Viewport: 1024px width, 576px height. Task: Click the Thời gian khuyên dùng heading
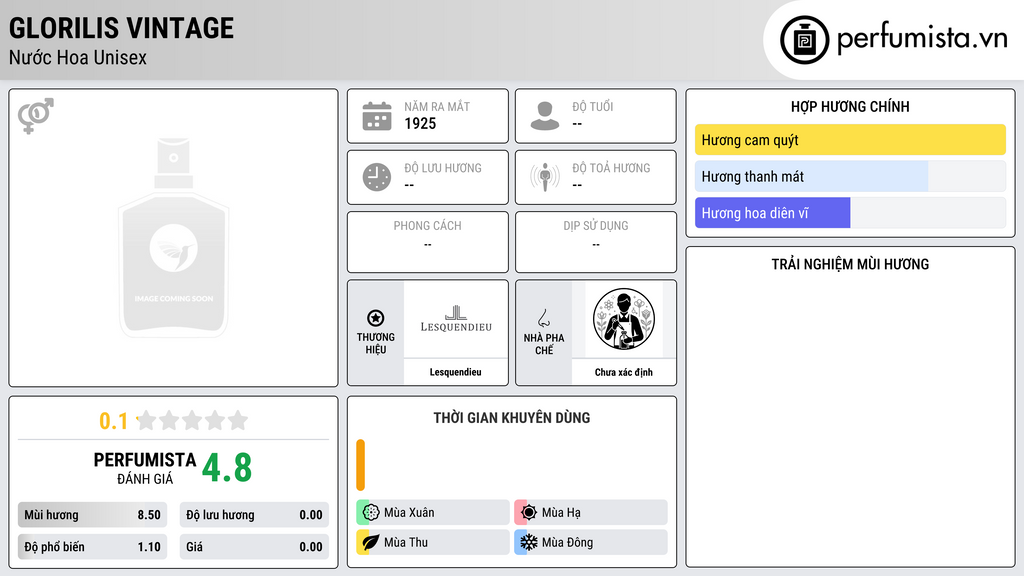pos(512,418)
